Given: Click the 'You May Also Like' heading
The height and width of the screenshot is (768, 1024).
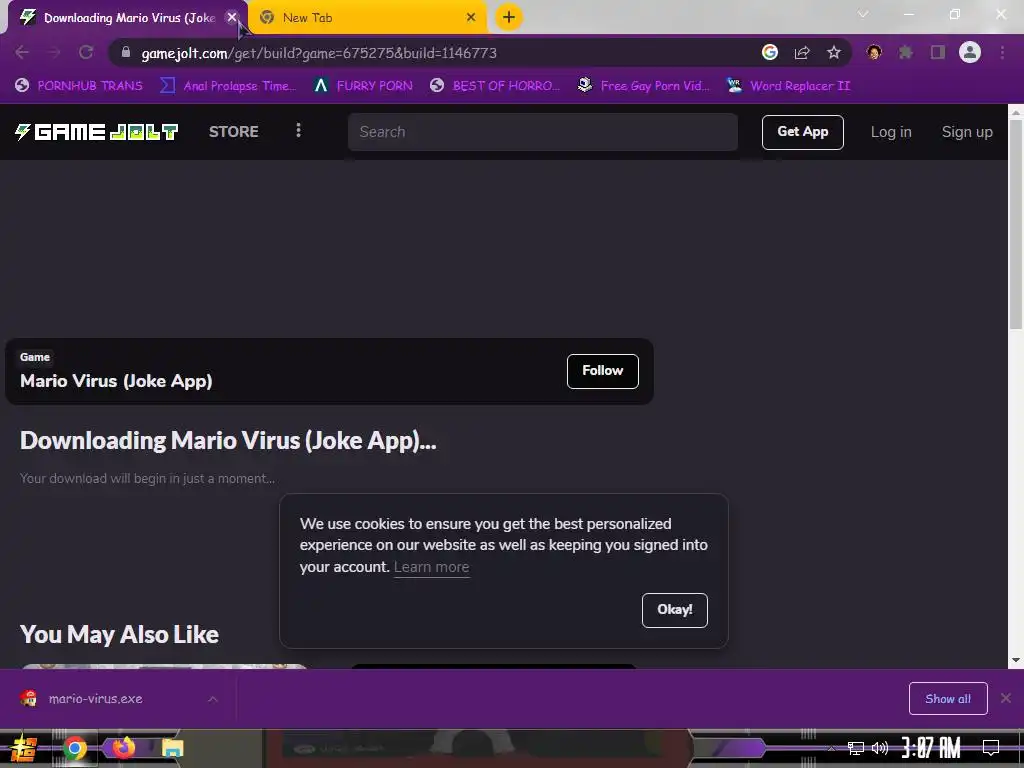Looking at the screenshot, I should 119,635.
